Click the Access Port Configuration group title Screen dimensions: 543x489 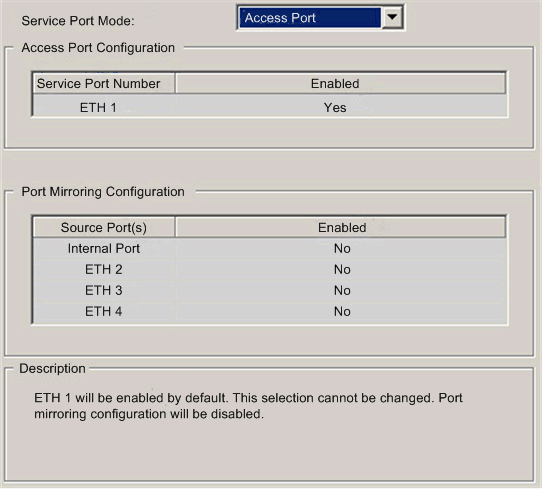98,48
